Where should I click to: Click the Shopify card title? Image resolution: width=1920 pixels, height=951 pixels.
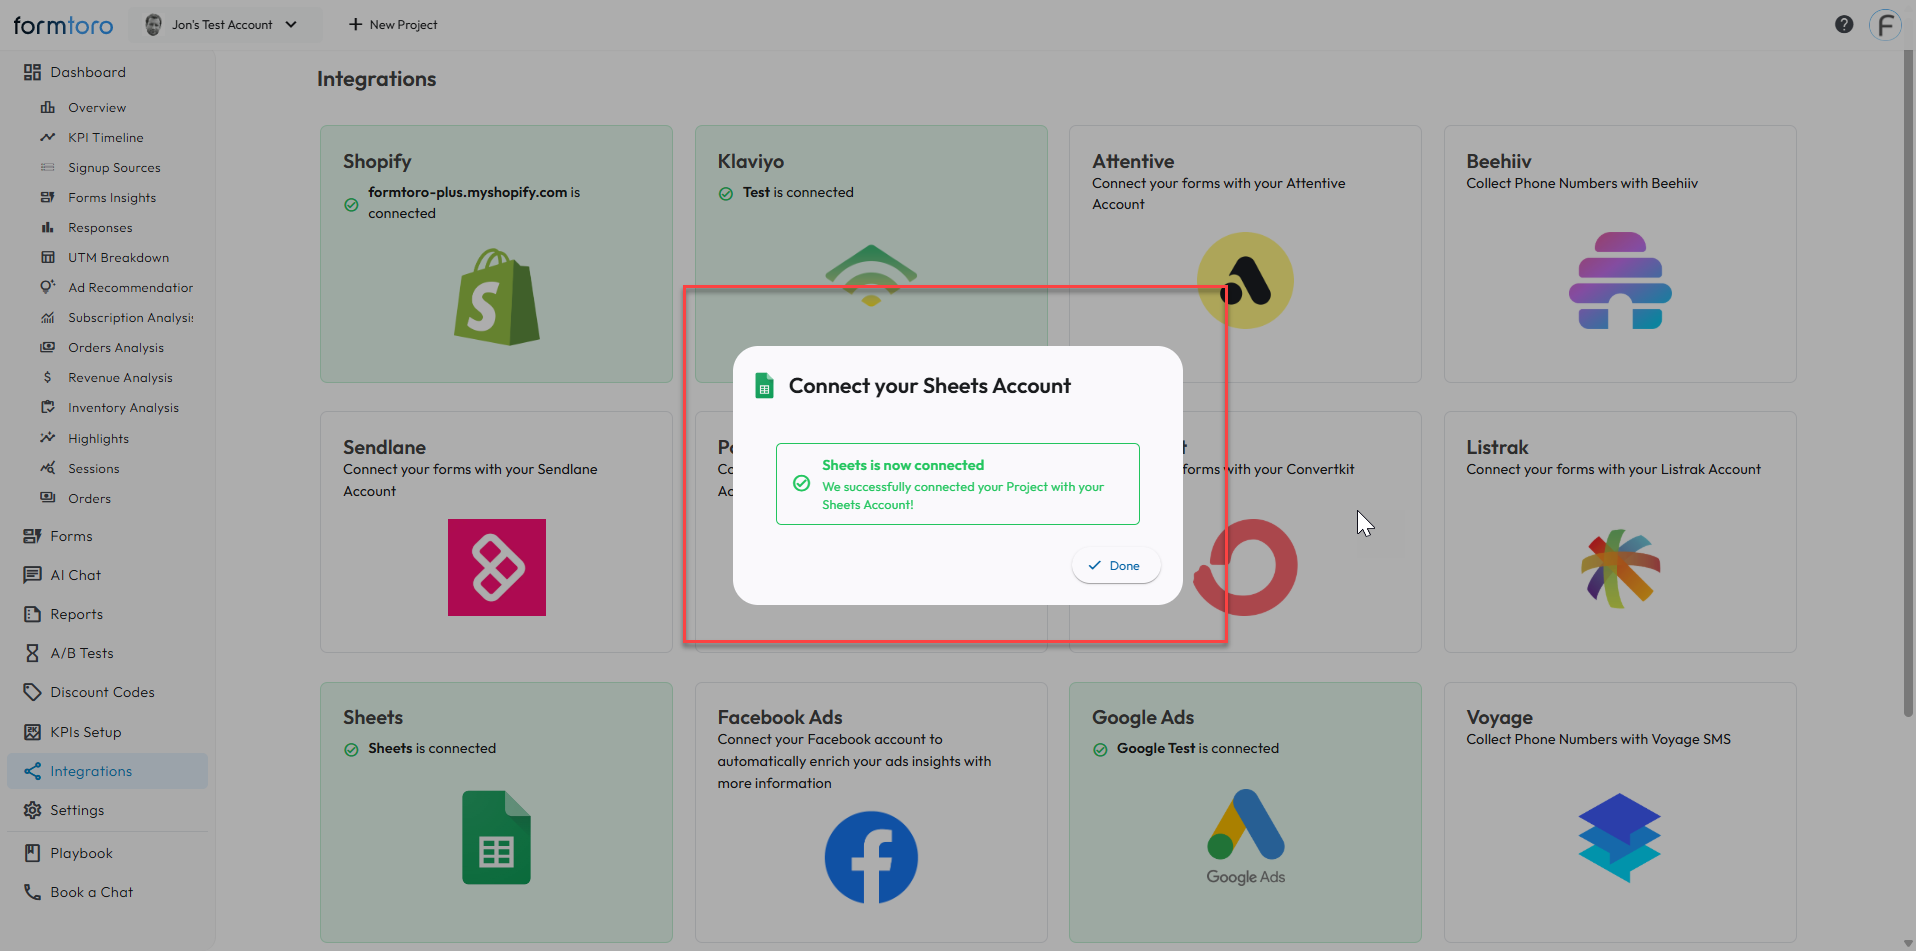tap(377, 161)
